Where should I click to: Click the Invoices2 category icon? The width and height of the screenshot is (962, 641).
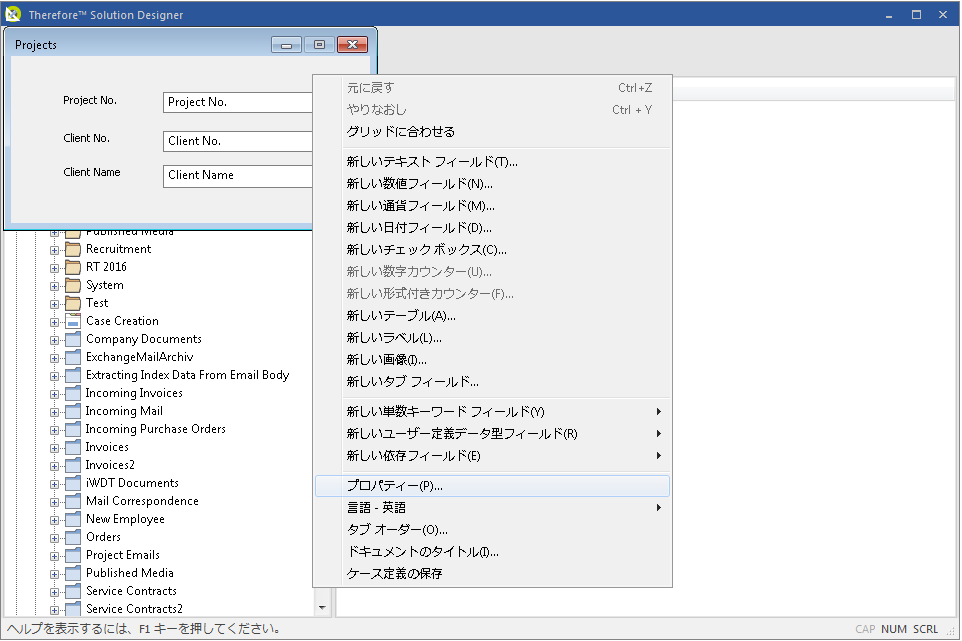coord(73,466)
